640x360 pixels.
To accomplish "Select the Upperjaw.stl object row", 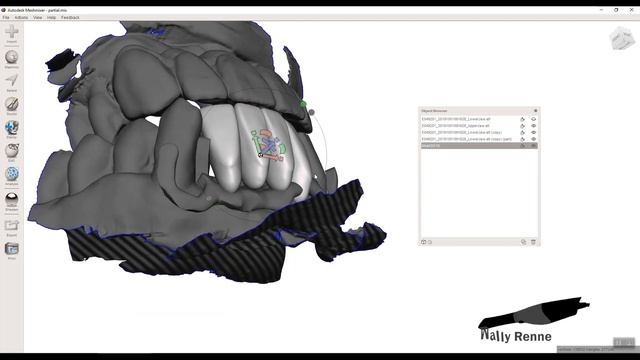I will [479, 126].
